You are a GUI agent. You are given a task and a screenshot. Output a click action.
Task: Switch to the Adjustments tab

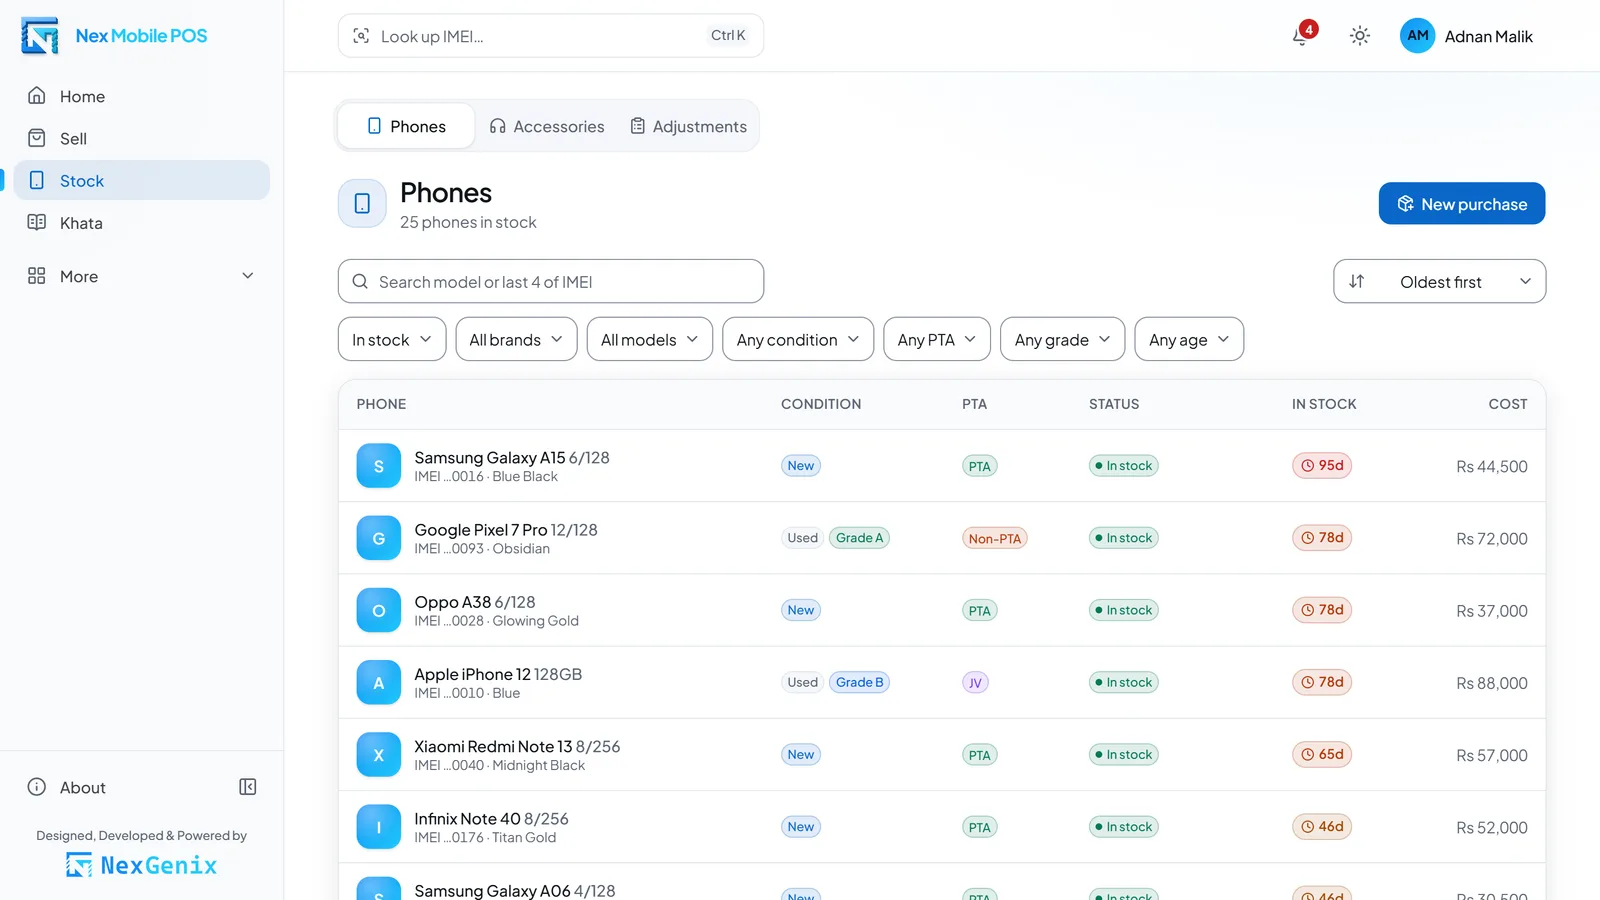689,126
